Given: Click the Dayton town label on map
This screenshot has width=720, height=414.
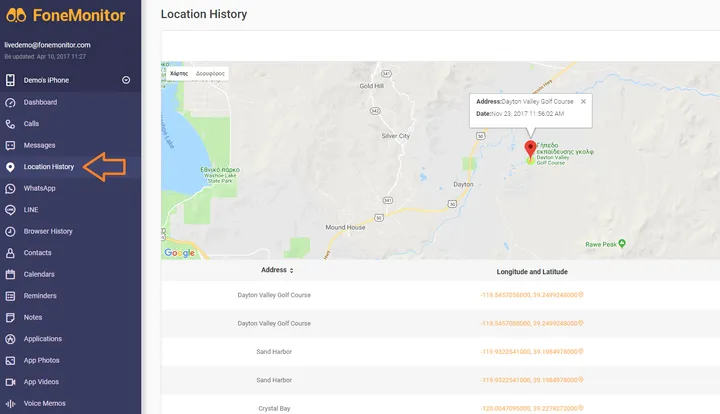Looking at the screenshot, I should 463,185.
